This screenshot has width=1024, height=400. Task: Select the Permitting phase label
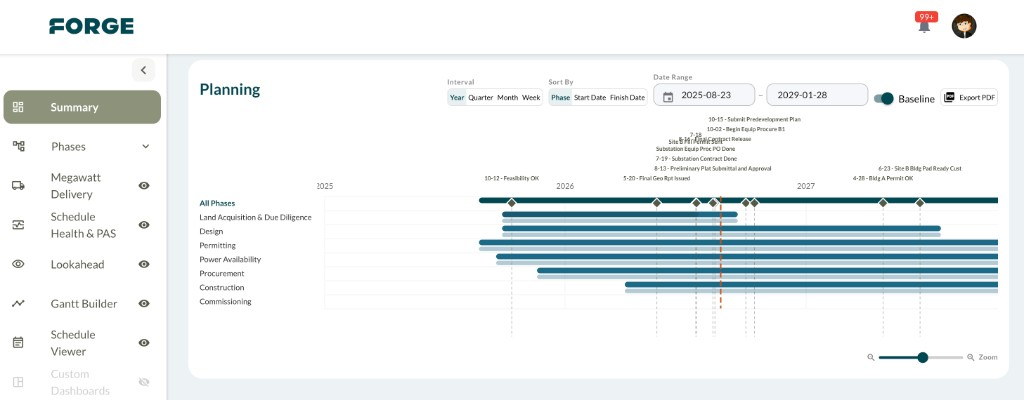click(x=217, y=245)
